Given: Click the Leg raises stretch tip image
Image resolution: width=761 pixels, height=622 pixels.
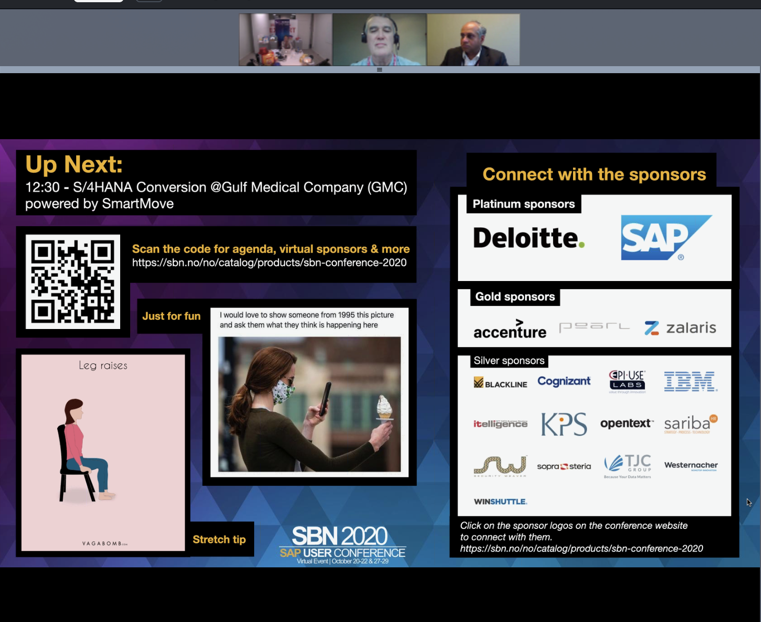Looking at the screenshot, I should click(x=103, y=453).
